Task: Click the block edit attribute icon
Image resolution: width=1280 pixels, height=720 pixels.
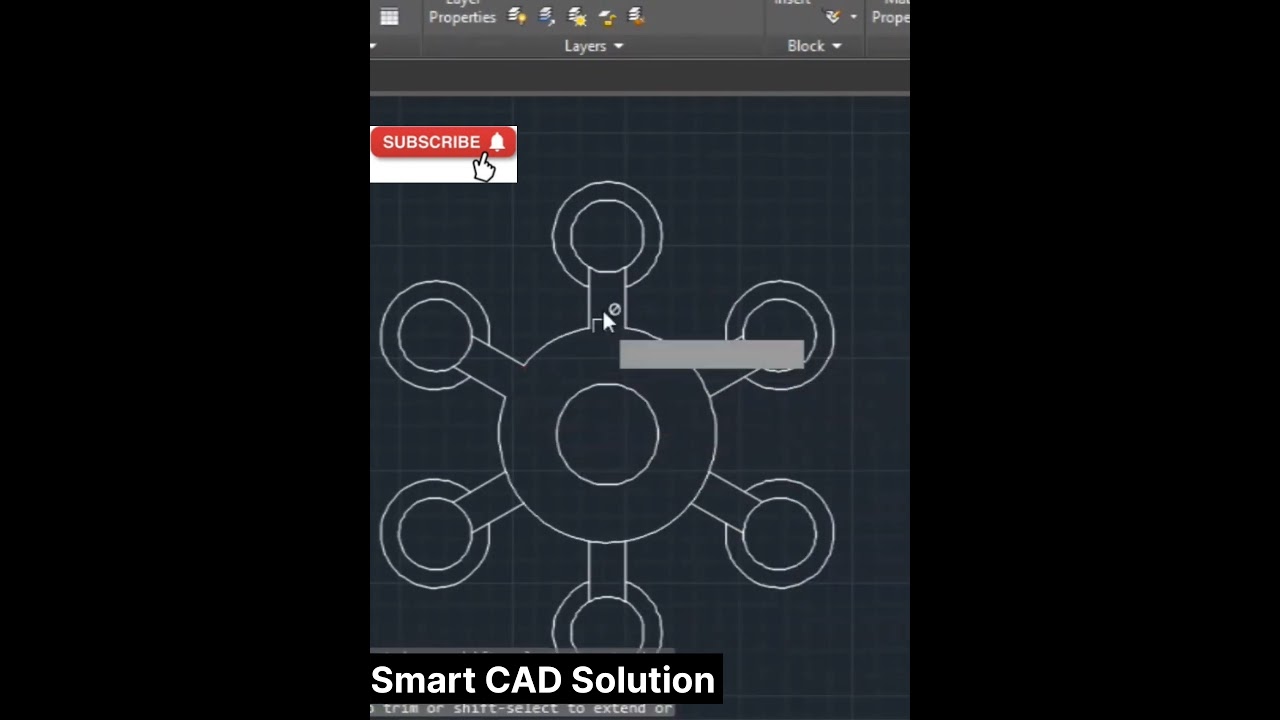Action: (833, 16)
